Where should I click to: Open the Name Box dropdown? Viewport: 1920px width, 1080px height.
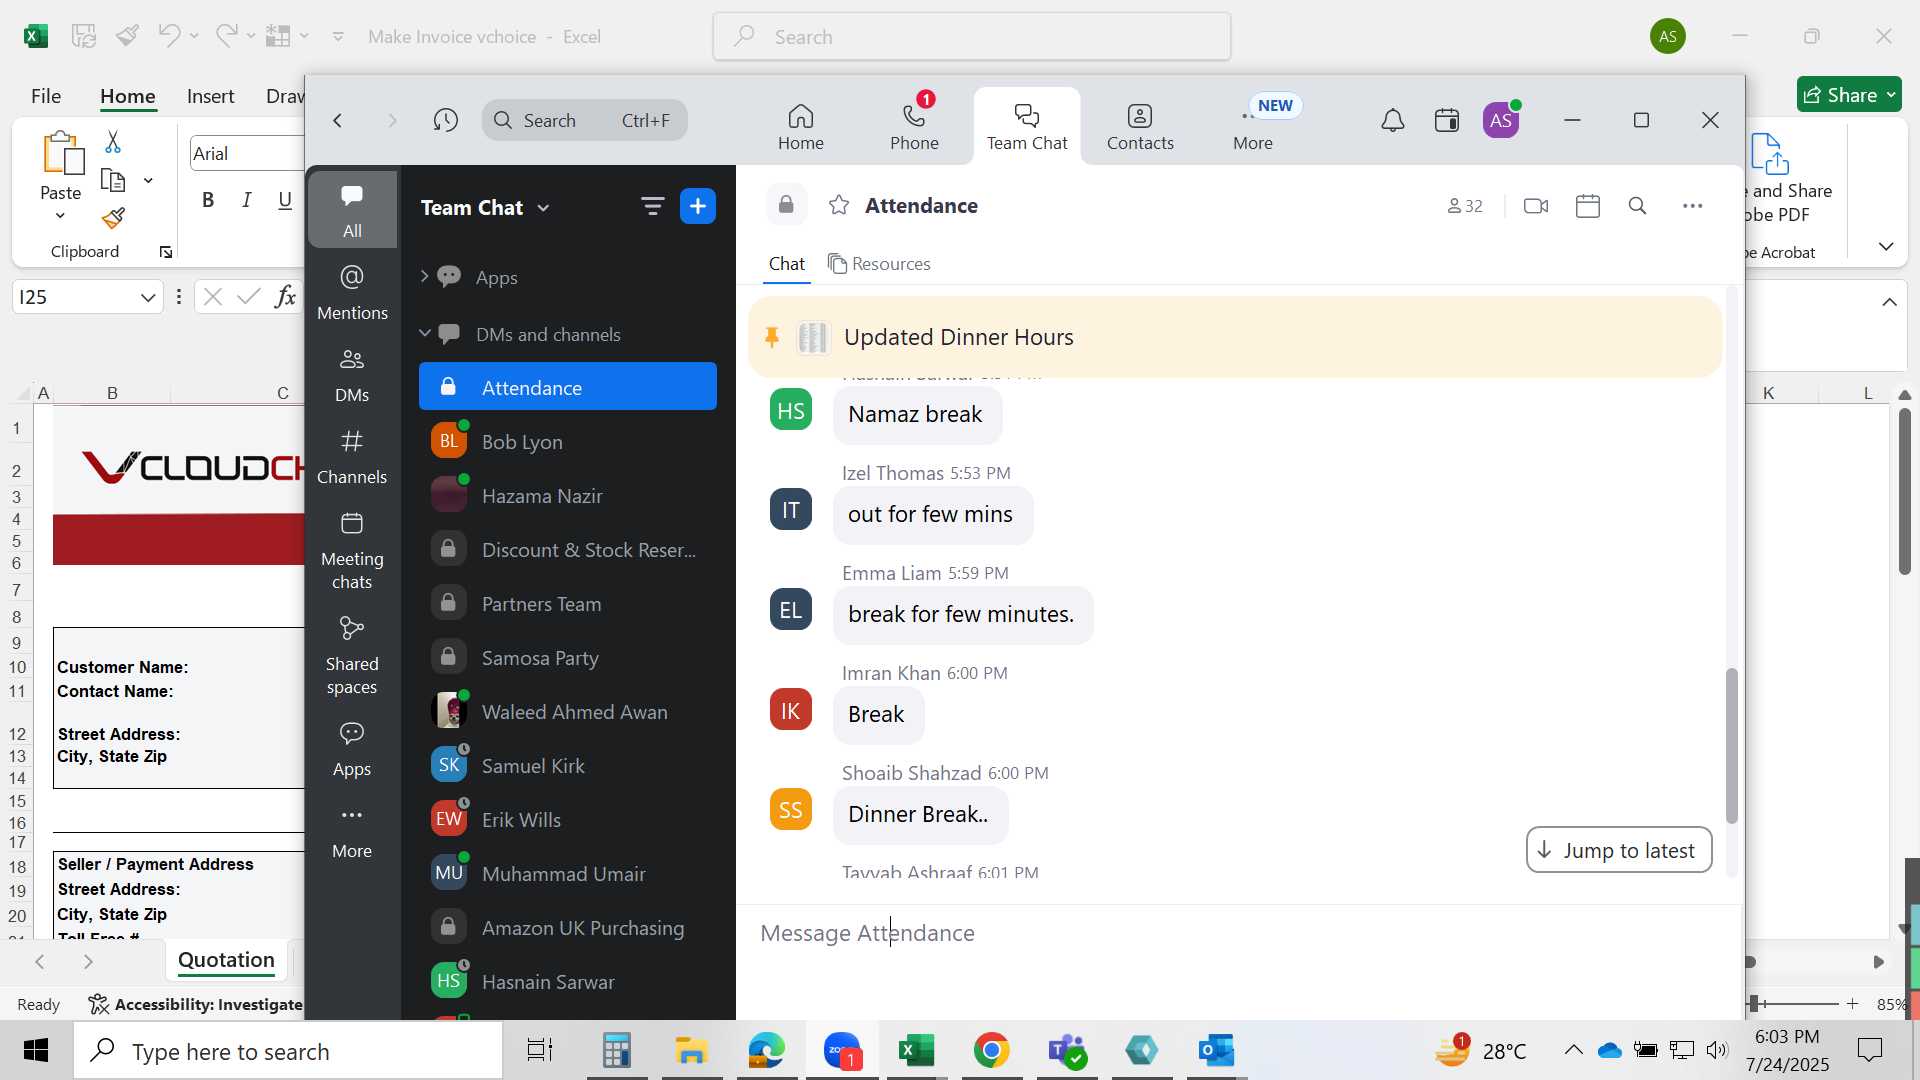[147, 297]
